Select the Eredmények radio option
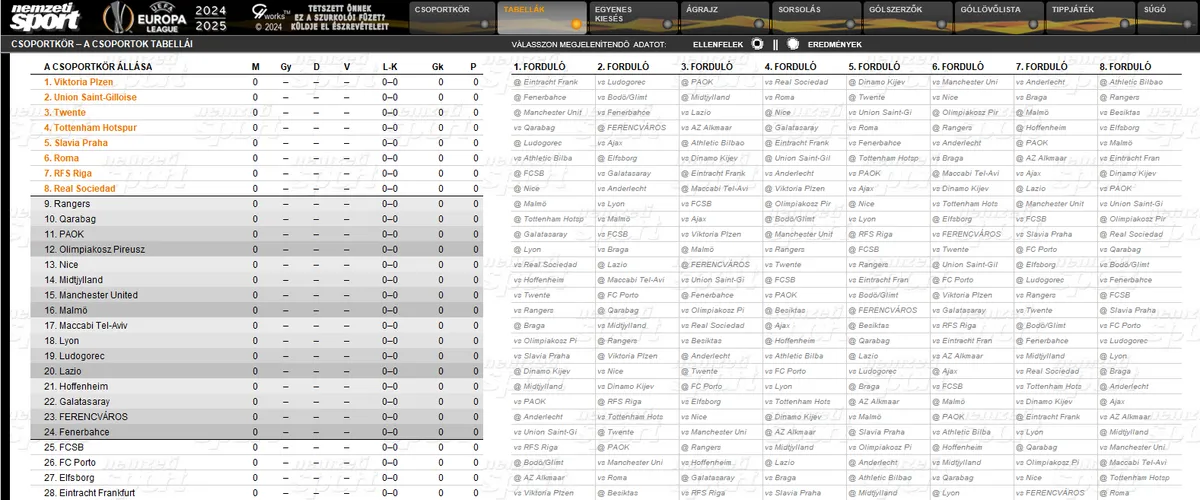1200x500 pixels. click(x=793, y=44)
